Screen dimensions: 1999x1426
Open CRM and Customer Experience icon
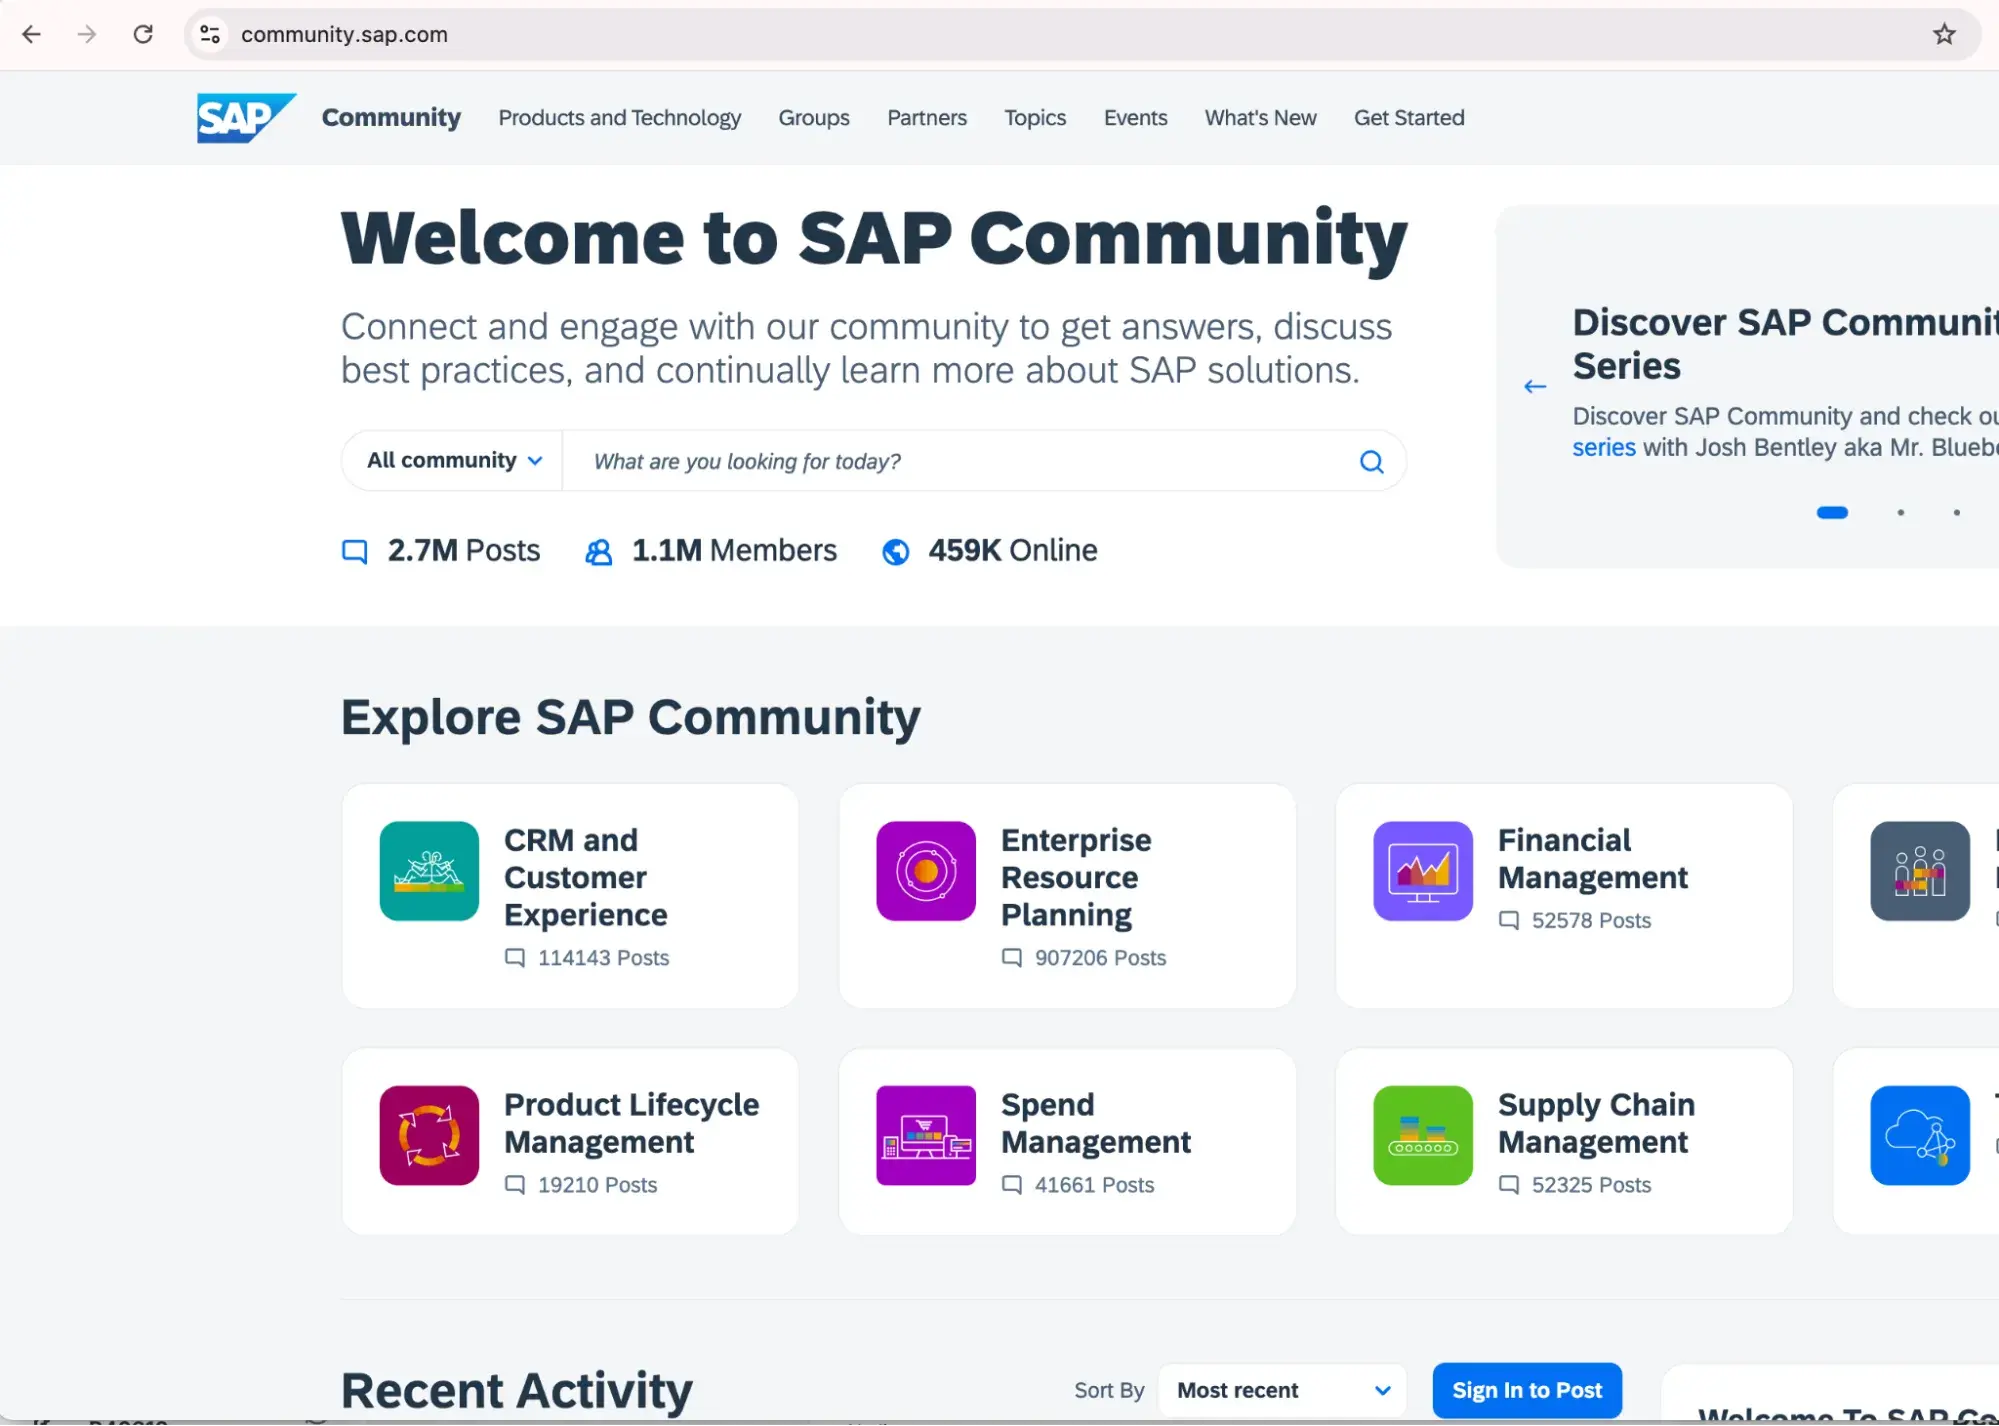click(429, 871)
